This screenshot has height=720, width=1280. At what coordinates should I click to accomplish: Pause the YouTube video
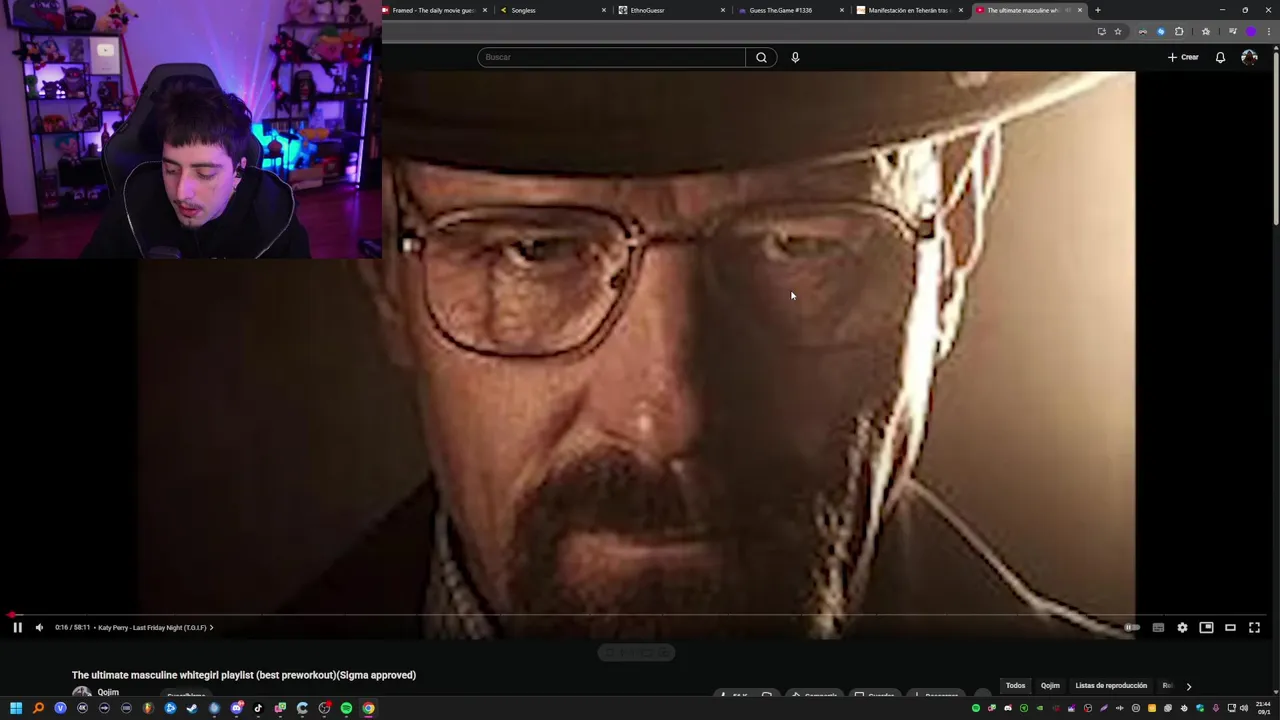click(17, 627)
